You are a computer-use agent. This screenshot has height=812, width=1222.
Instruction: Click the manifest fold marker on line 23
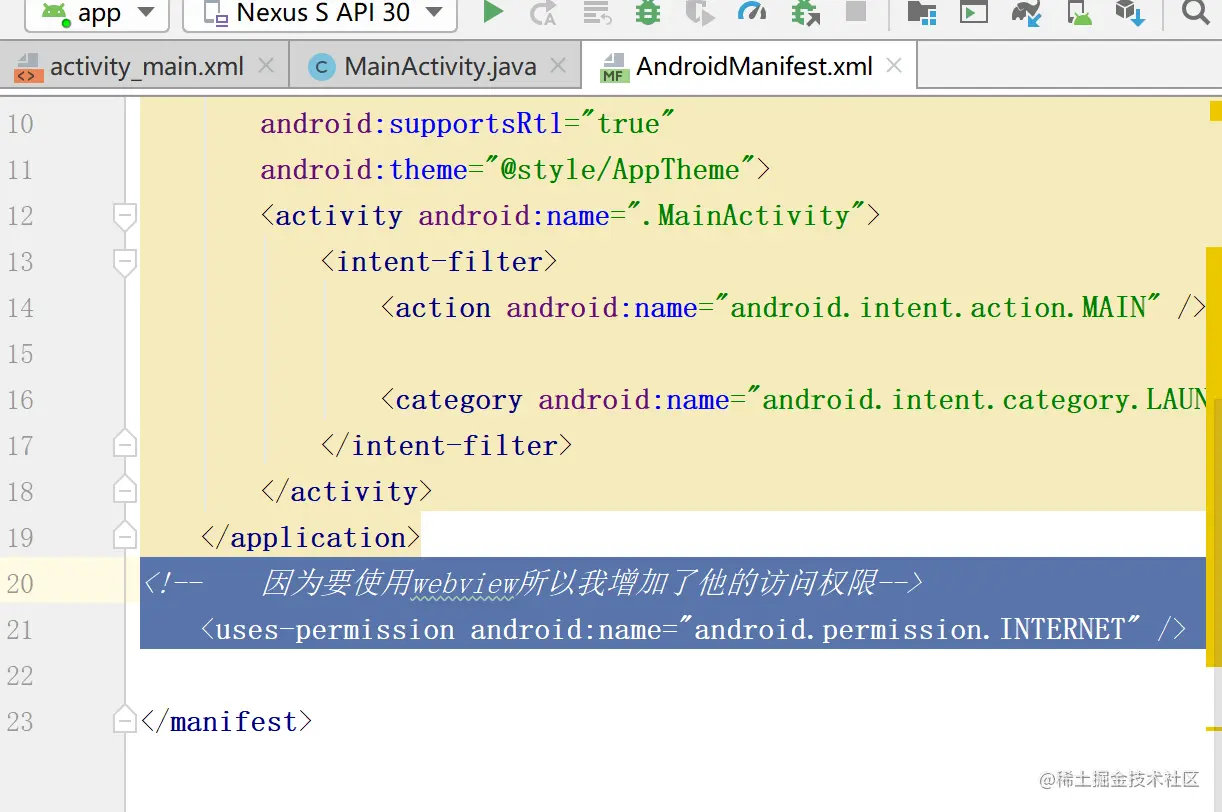pyautogui.click(x=125, y=720)
